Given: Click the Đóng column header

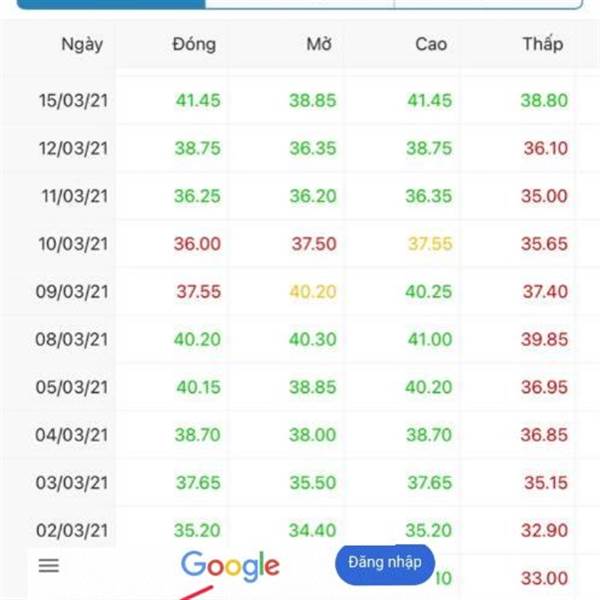Looking at the screenshot, I should [194, 44].
